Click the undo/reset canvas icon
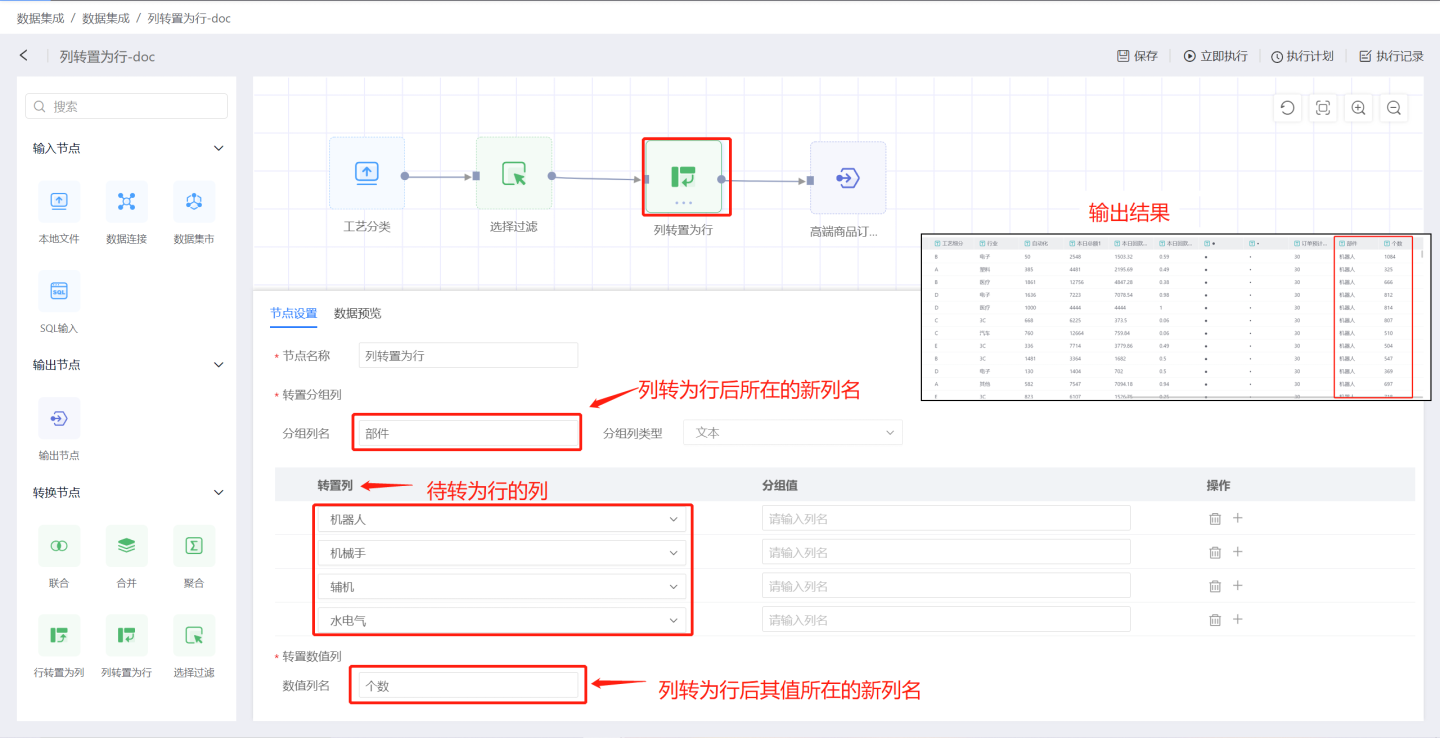The width and height of the screenshot is (1440, 738). 1288,108
